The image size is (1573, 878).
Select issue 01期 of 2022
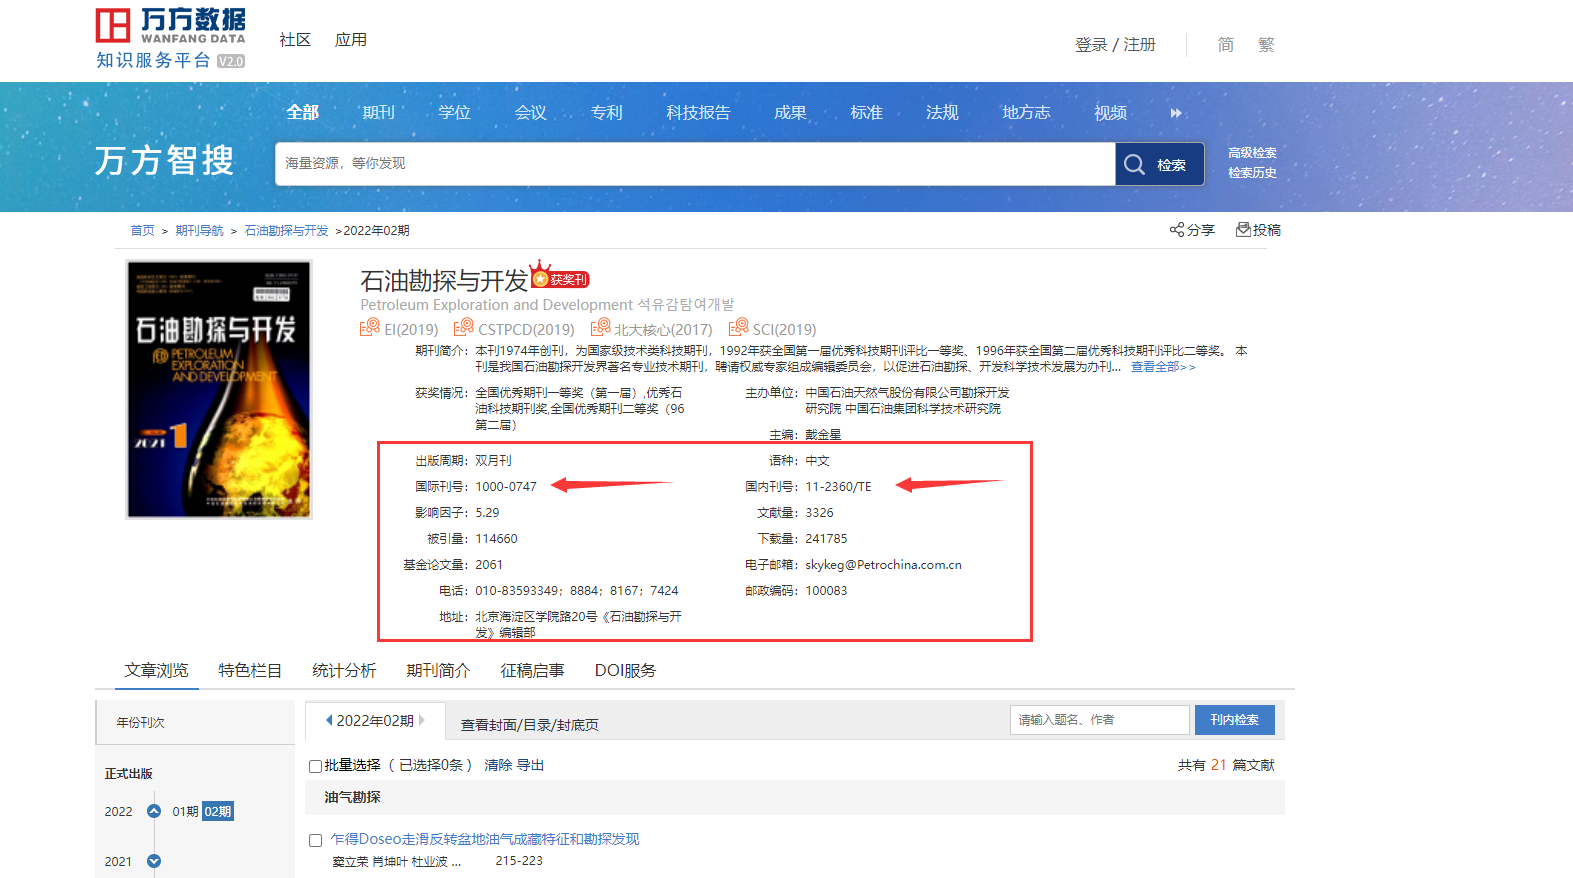[185, 812]
